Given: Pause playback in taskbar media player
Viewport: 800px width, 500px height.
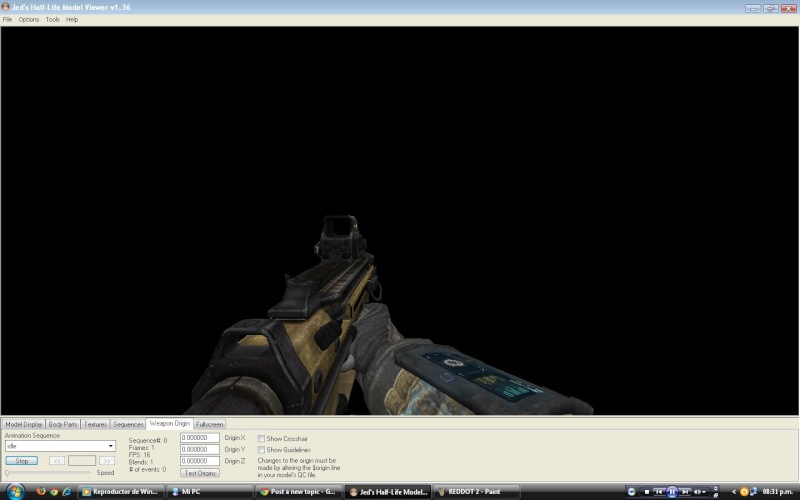Looking at the screenshot, I should [672, 492].
